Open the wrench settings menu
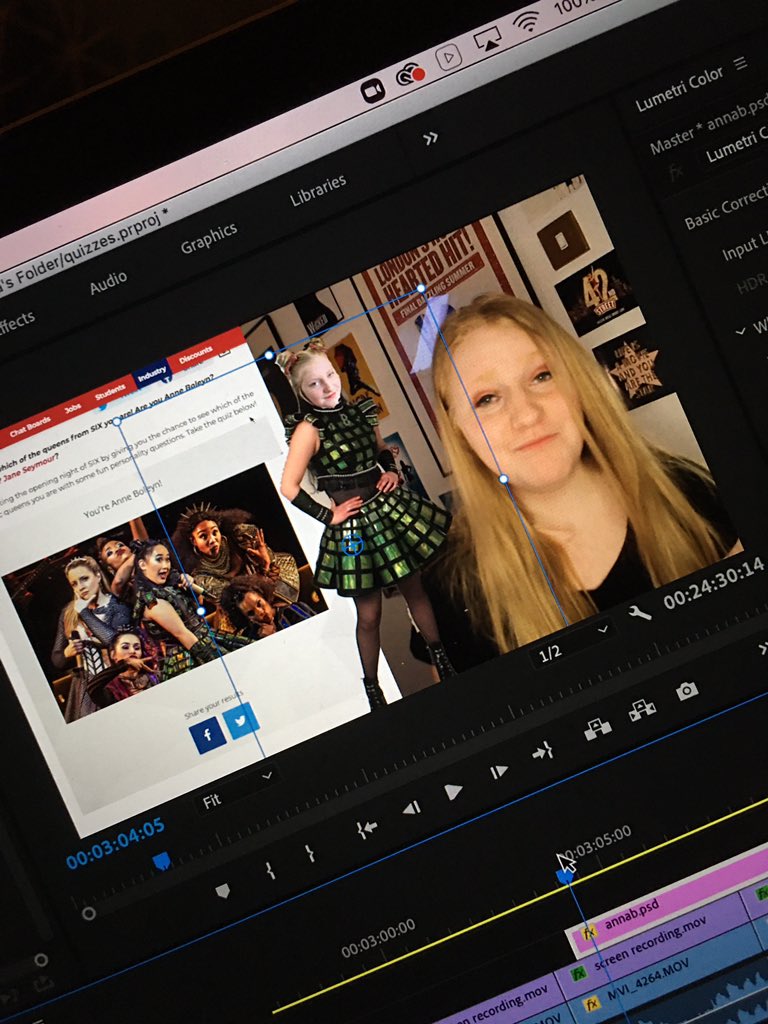 639,612
